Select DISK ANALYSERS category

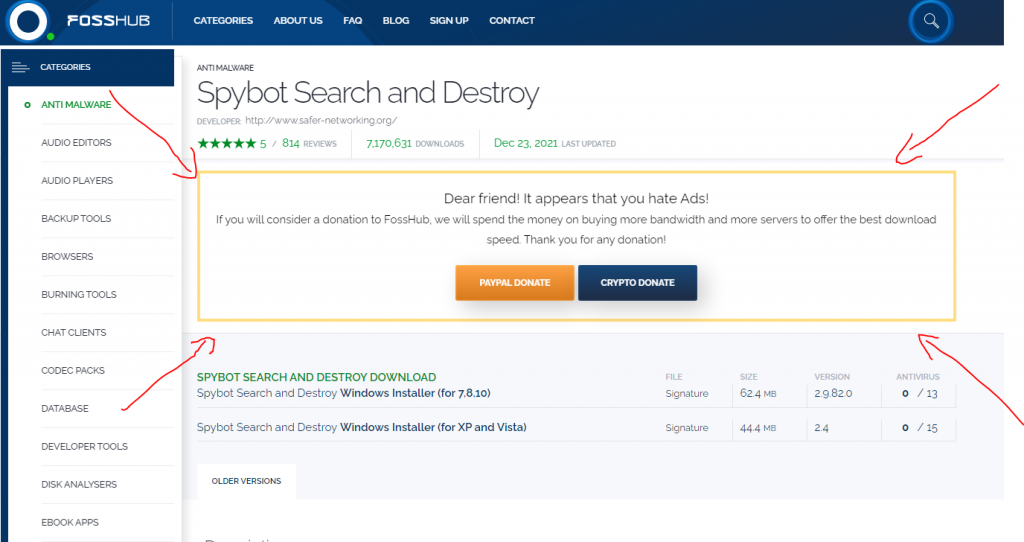pos(79,485)
